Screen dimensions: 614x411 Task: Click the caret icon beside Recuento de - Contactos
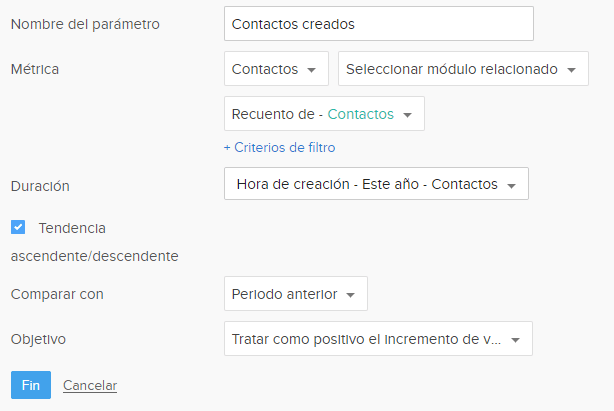407,115
